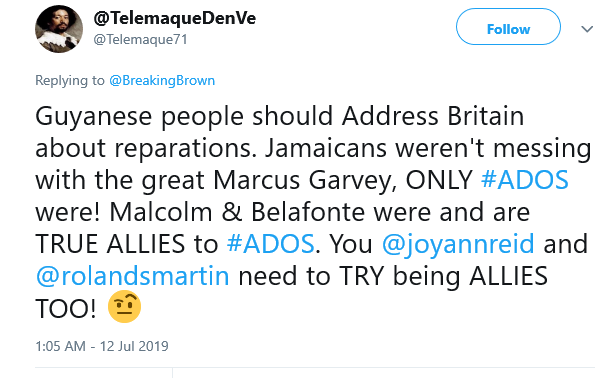Click the #ADOS hashtag after ONLY
Viewport: 610px width, 378px height.
click(x=524, y=180)
